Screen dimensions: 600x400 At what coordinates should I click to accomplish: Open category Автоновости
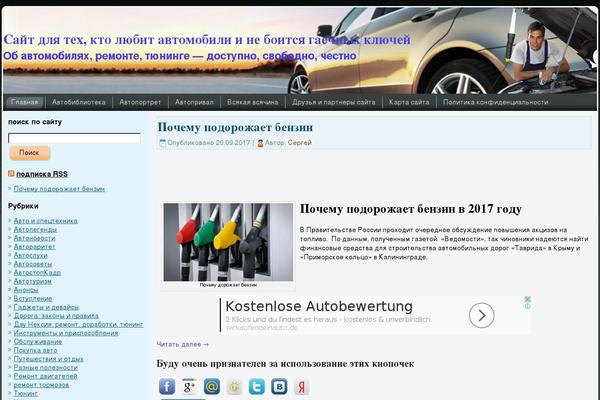click(34, 238)
